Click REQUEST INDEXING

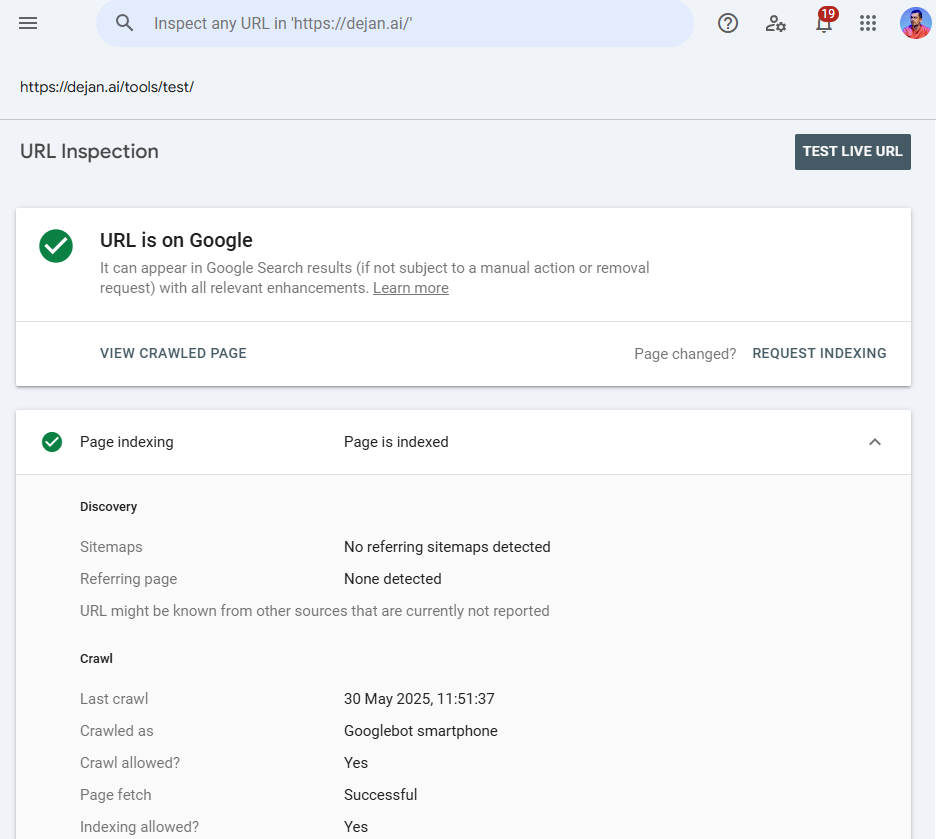819,353
